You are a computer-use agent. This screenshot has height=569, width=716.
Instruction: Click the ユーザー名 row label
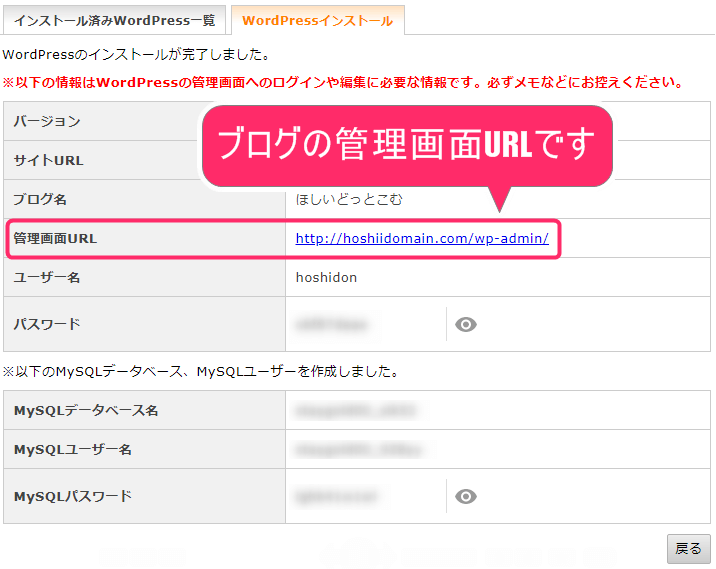pyautogui.click(x=47, y=278)
